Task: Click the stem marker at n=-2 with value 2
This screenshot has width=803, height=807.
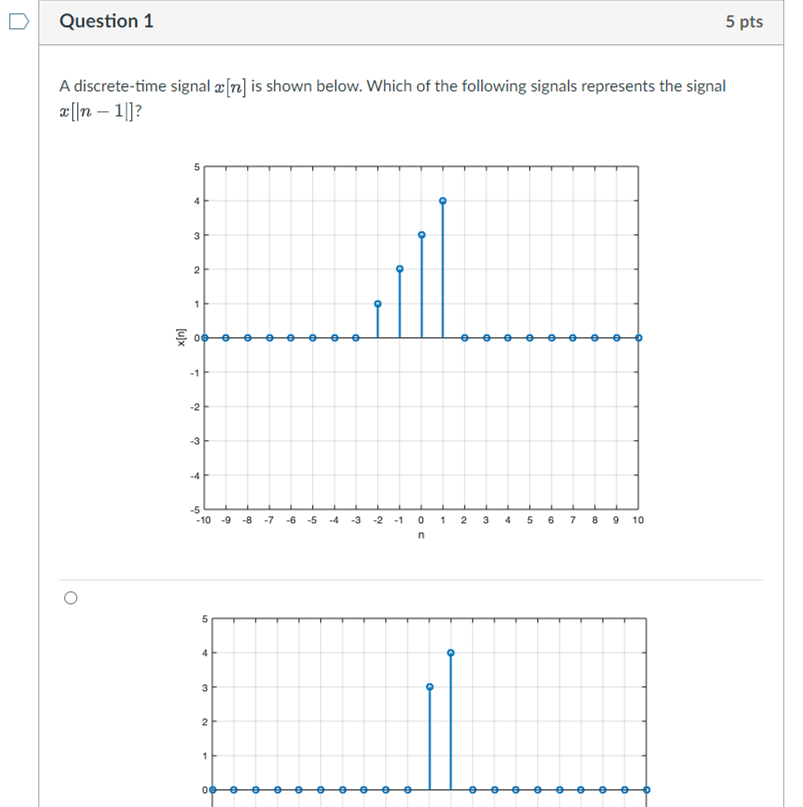Action: tap(400, 268)
